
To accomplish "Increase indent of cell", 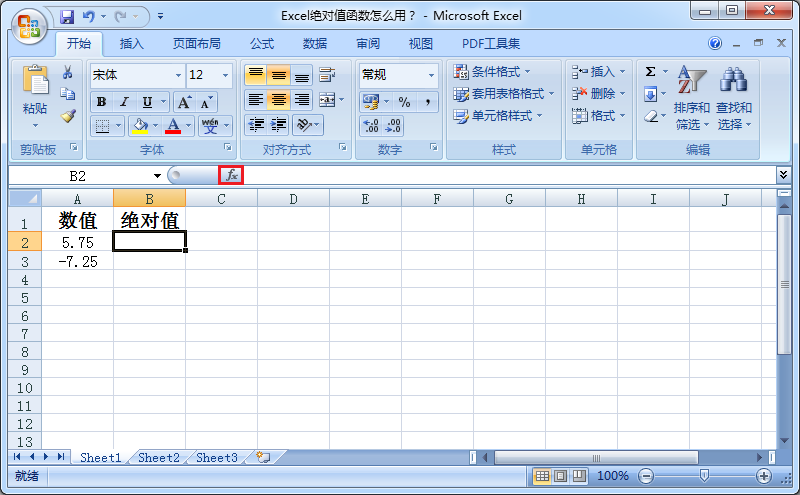I will 278,125.
